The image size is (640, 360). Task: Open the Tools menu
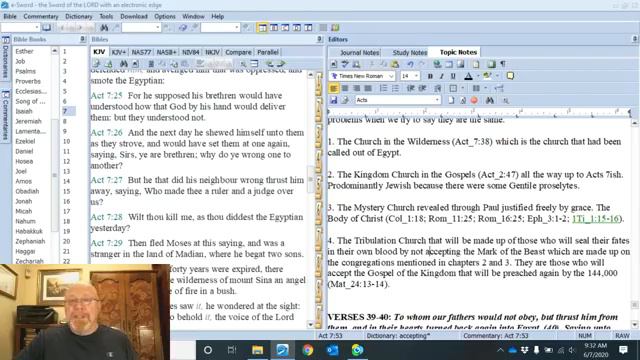pyautogui.click(x=106, y=16)
